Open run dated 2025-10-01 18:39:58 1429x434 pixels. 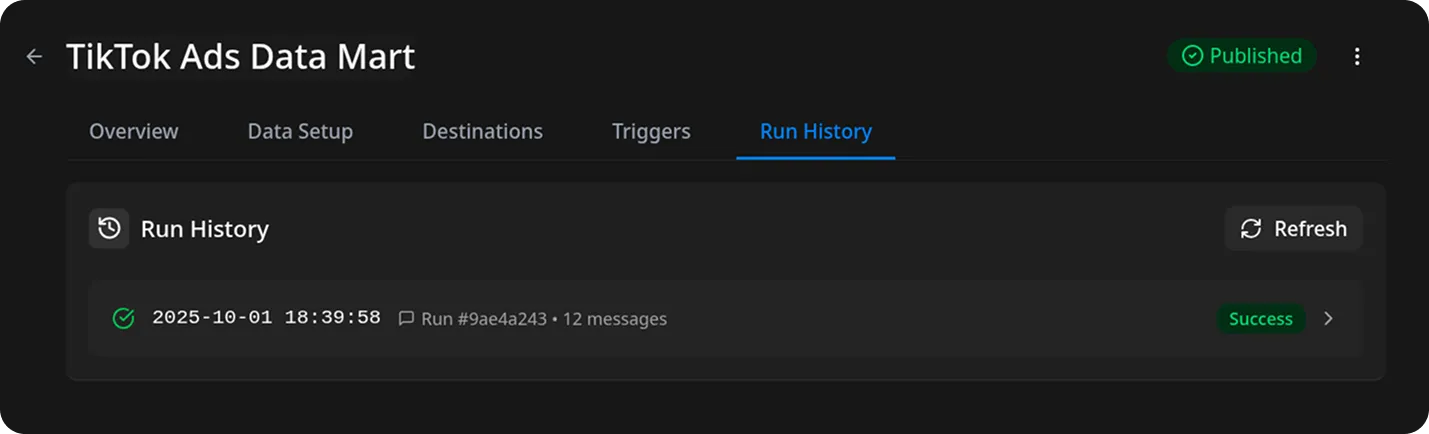click(266, 318)
